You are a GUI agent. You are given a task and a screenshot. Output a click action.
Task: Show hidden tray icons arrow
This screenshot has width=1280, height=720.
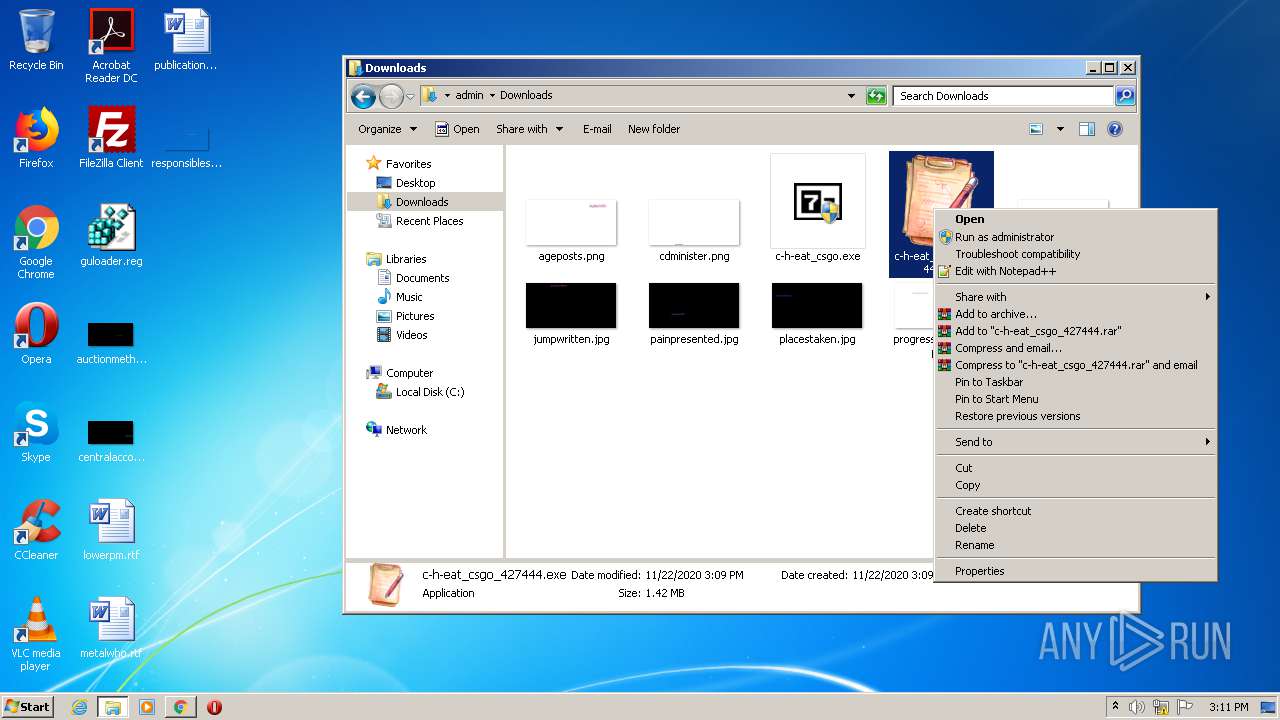(1116, 707)
